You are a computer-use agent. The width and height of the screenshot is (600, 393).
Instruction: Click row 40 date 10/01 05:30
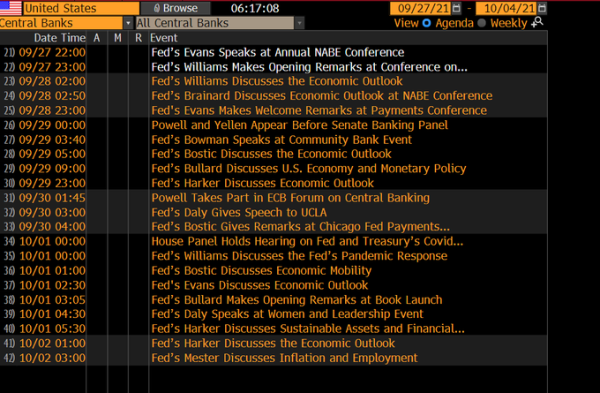(52, 329)
